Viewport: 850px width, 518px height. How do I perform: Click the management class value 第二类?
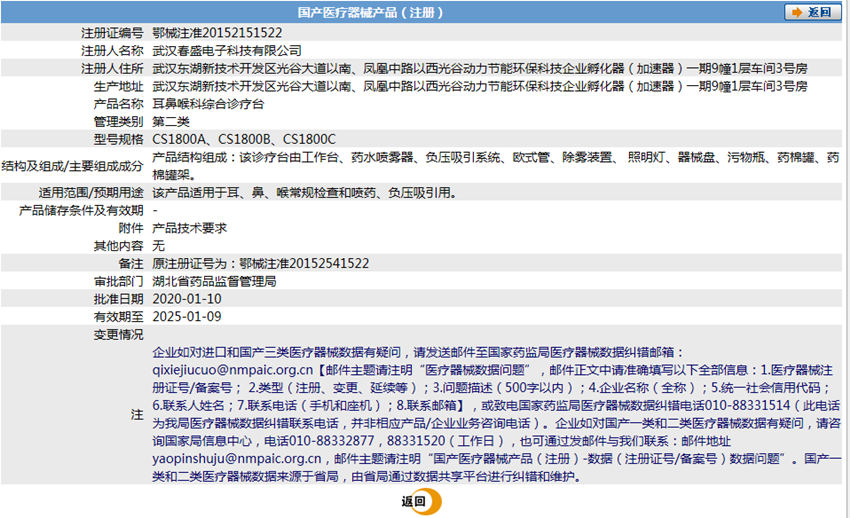(x=171, y=121)
